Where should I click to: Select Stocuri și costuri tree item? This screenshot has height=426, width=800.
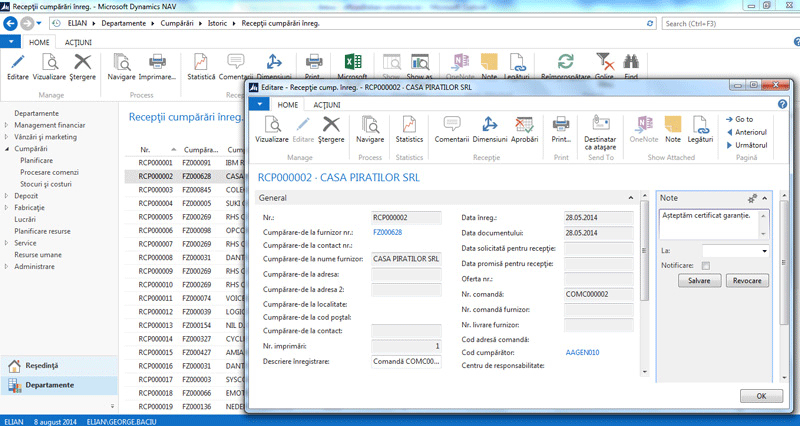(x=46, y=184)
